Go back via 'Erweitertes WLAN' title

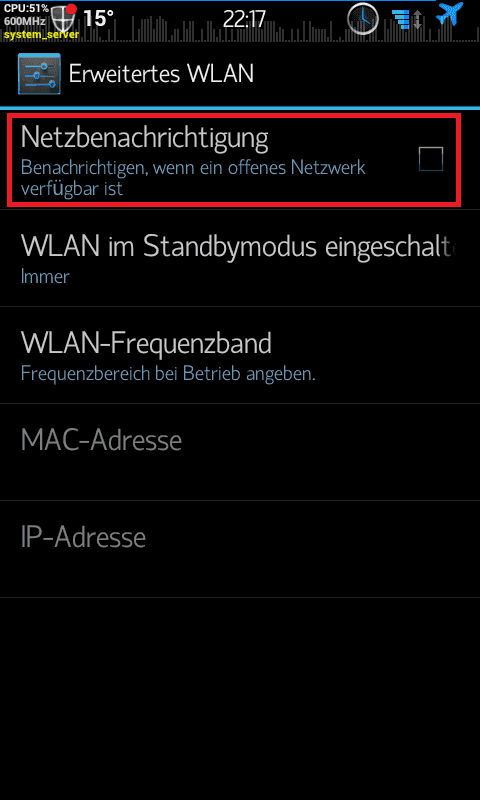pos(161,73)
